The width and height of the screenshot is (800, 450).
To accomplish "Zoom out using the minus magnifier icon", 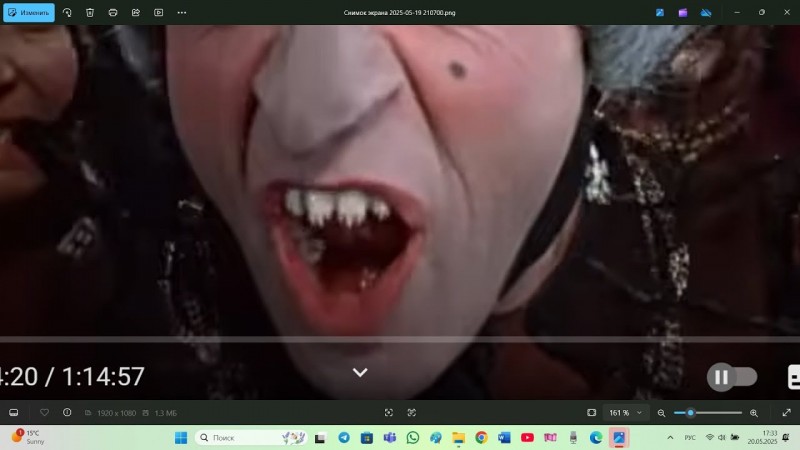I will tap(661, 412).
